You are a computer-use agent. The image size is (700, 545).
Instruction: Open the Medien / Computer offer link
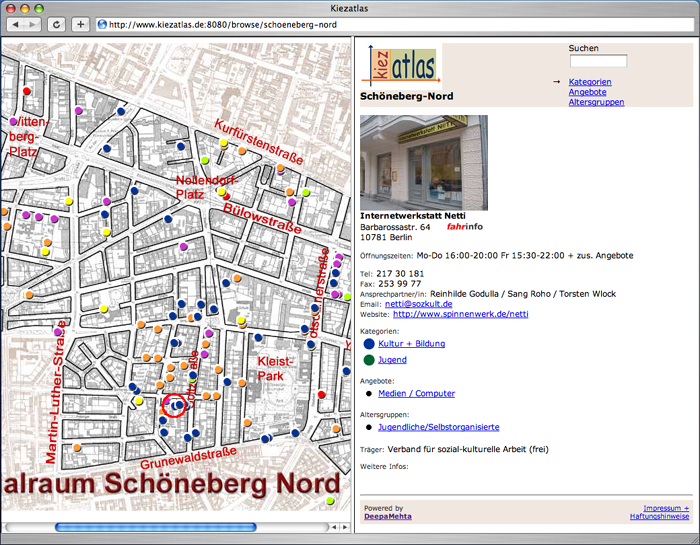pos(416,393)
